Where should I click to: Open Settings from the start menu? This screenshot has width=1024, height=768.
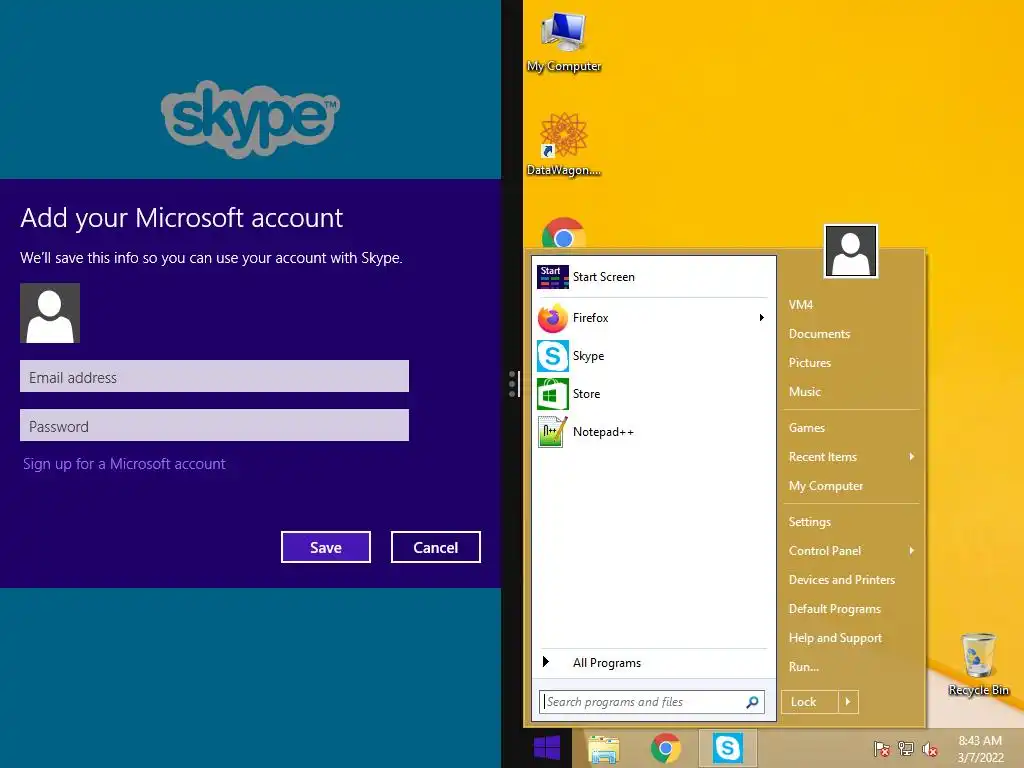coord(810,522)
